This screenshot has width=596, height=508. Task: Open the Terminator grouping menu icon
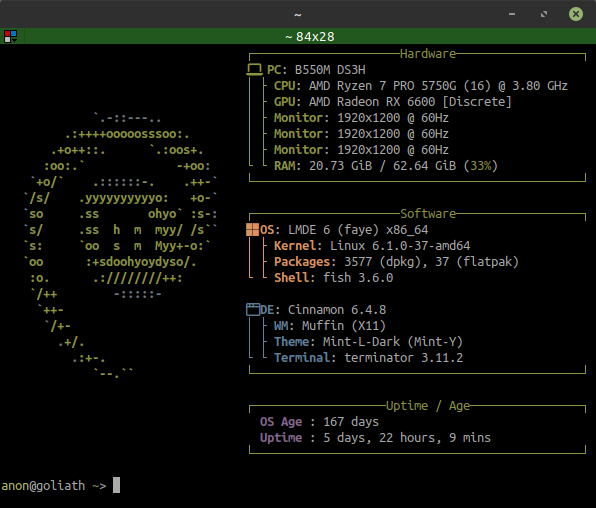[x=10, y=37]
